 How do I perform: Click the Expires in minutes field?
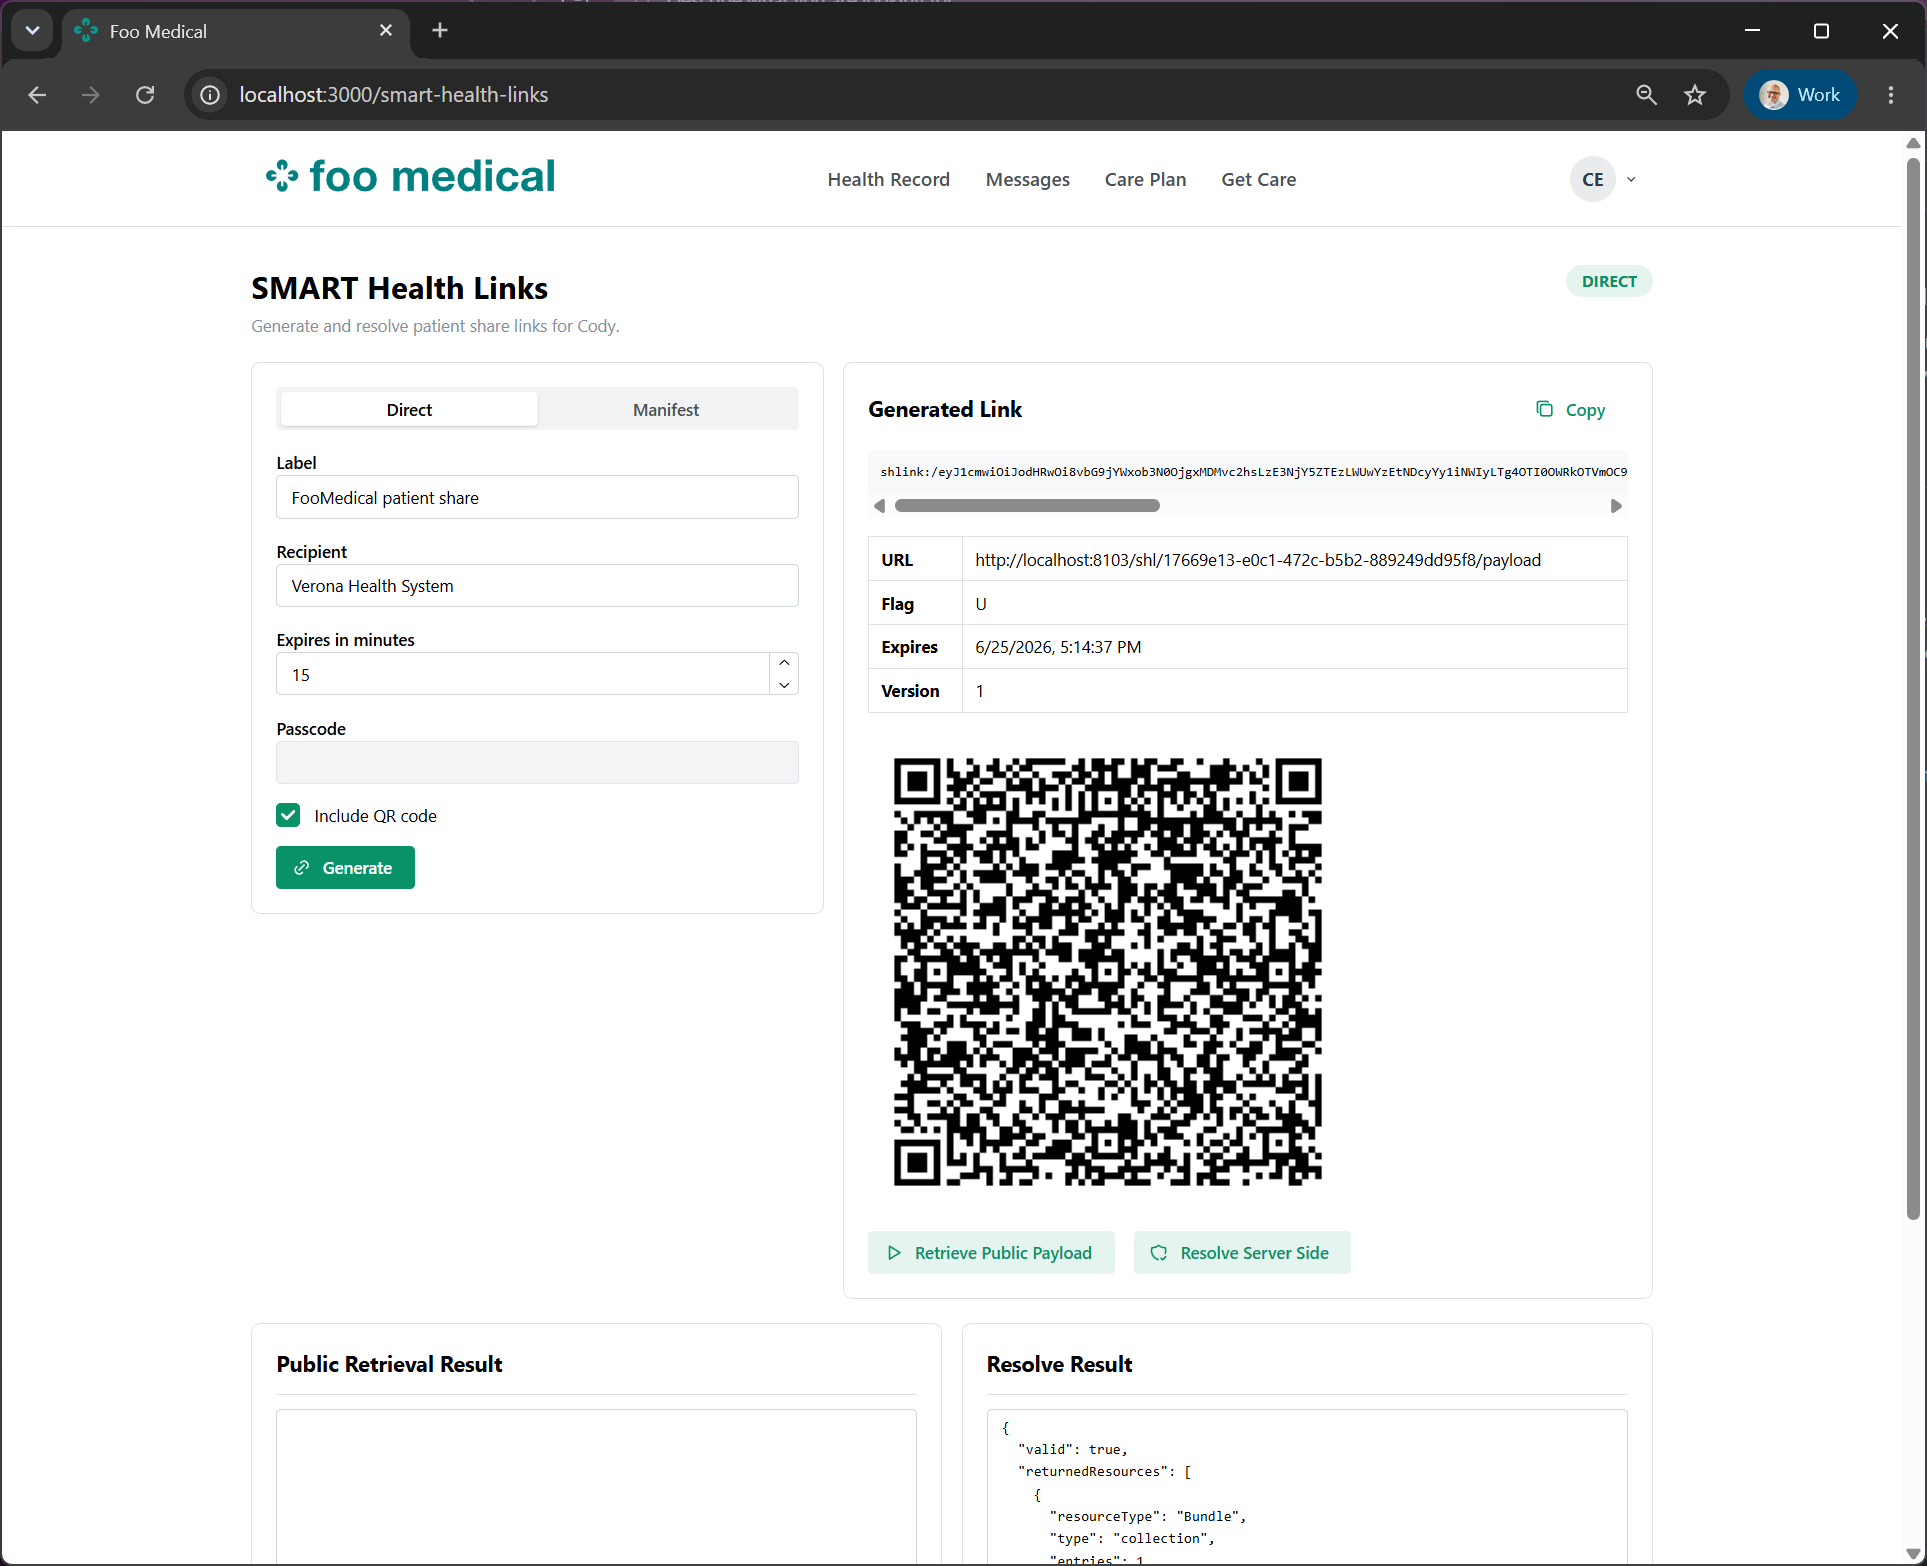click(x=523, y=675)
